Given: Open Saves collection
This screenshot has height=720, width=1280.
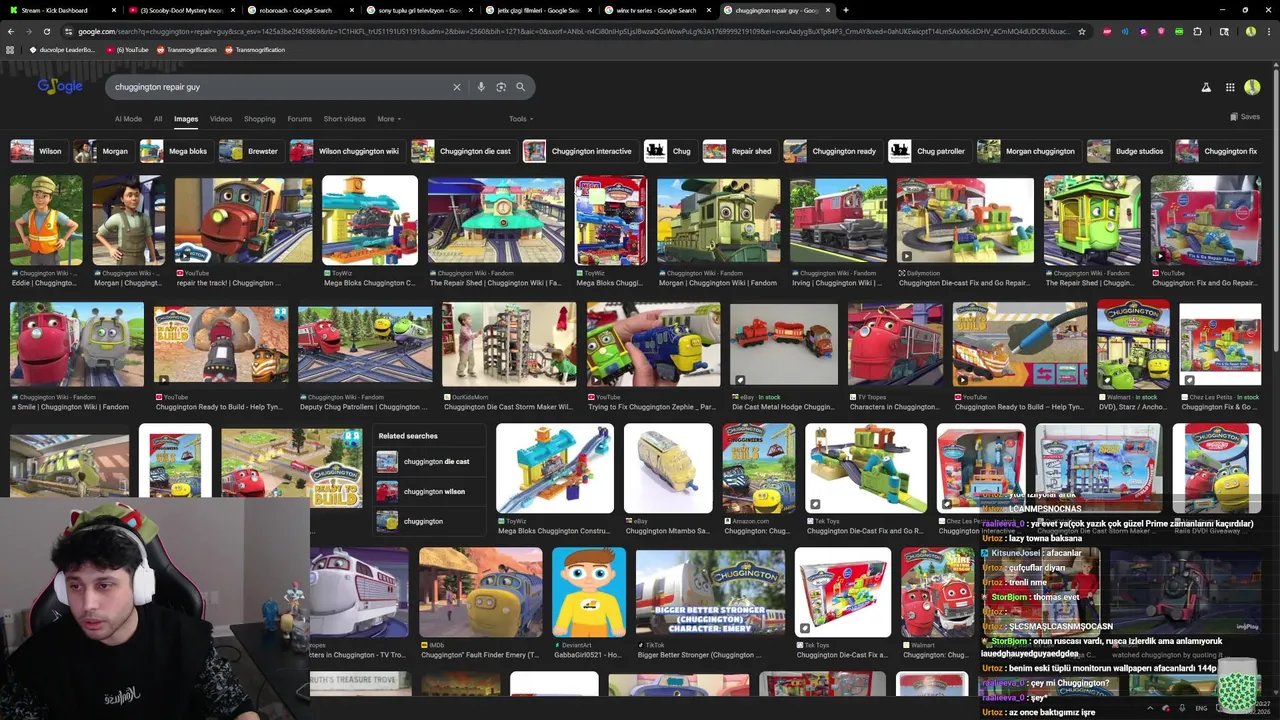Looking at the screenshot, I should (1245, 117).
